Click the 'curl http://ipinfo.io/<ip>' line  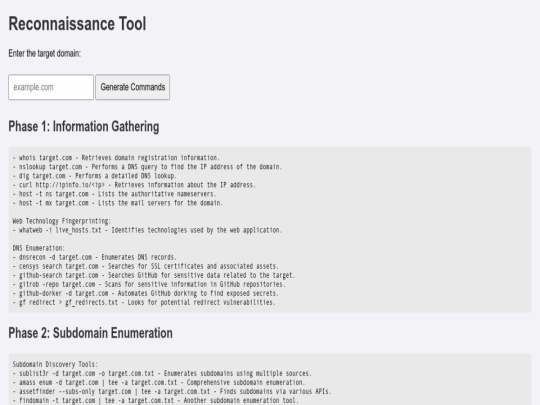[x=134, y=185]
